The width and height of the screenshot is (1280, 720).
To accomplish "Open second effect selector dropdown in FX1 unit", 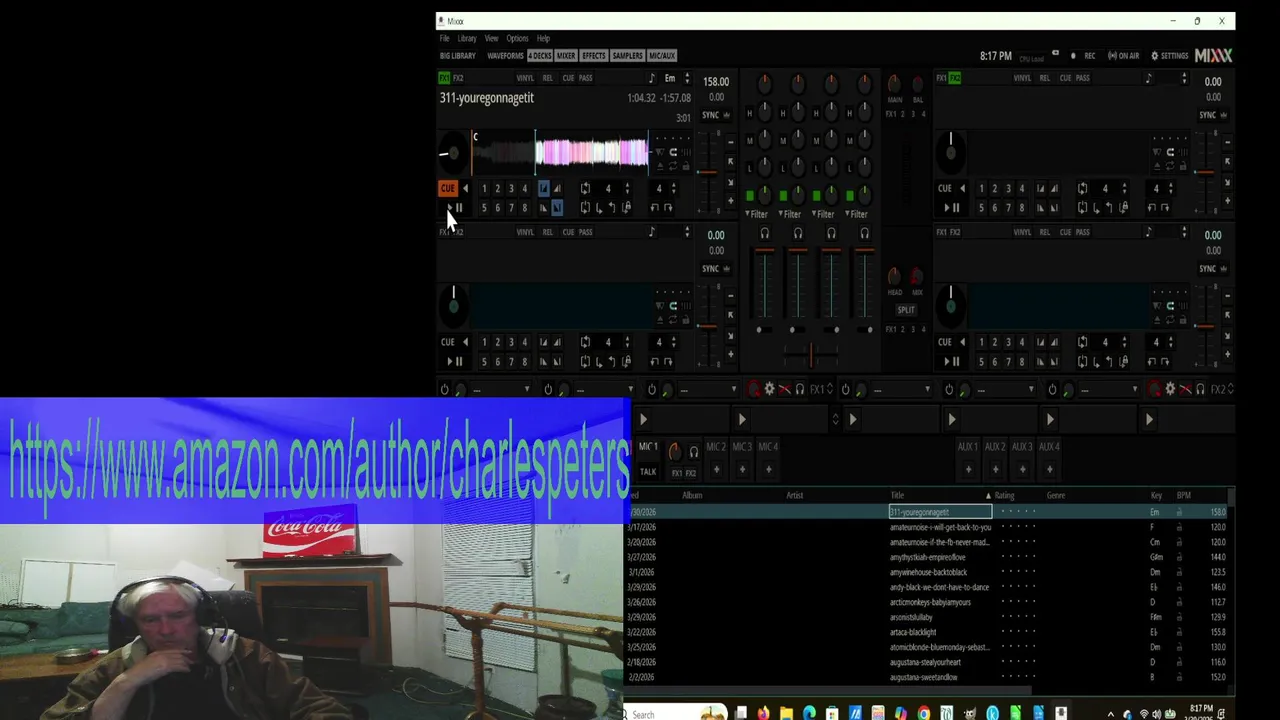I will (604, 389).
